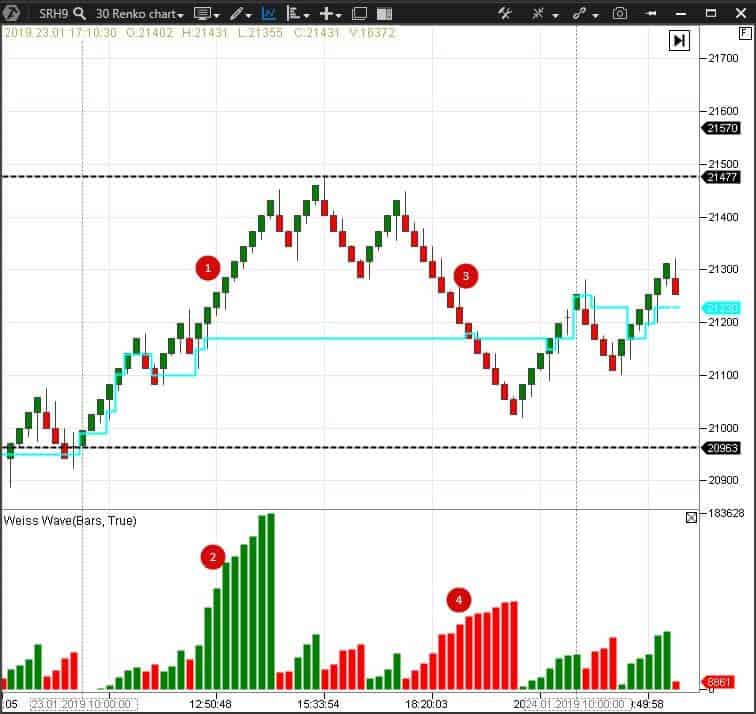The width and height of the screenshot is (756, 714).
Task: Click the window template square icon
Action: click(x=360, y=14)
